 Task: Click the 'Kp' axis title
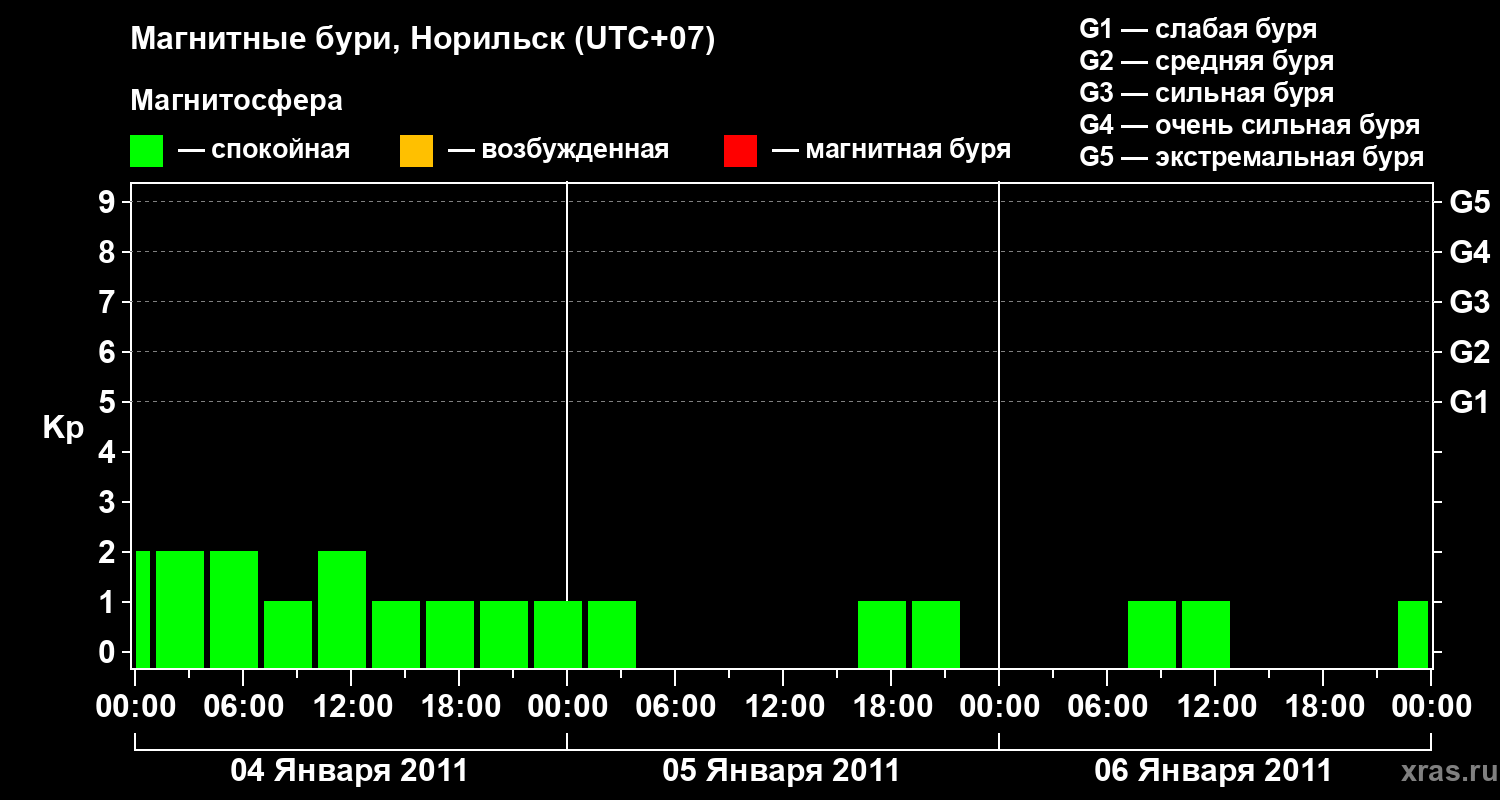(63, 428)
